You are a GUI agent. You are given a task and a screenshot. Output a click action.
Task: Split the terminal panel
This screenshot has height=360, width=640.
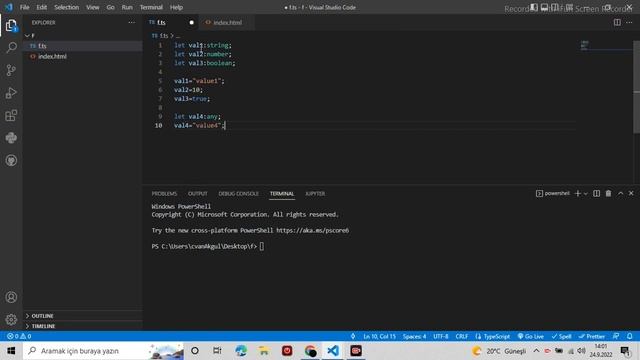pyautogui.click(x=596, y=193)
